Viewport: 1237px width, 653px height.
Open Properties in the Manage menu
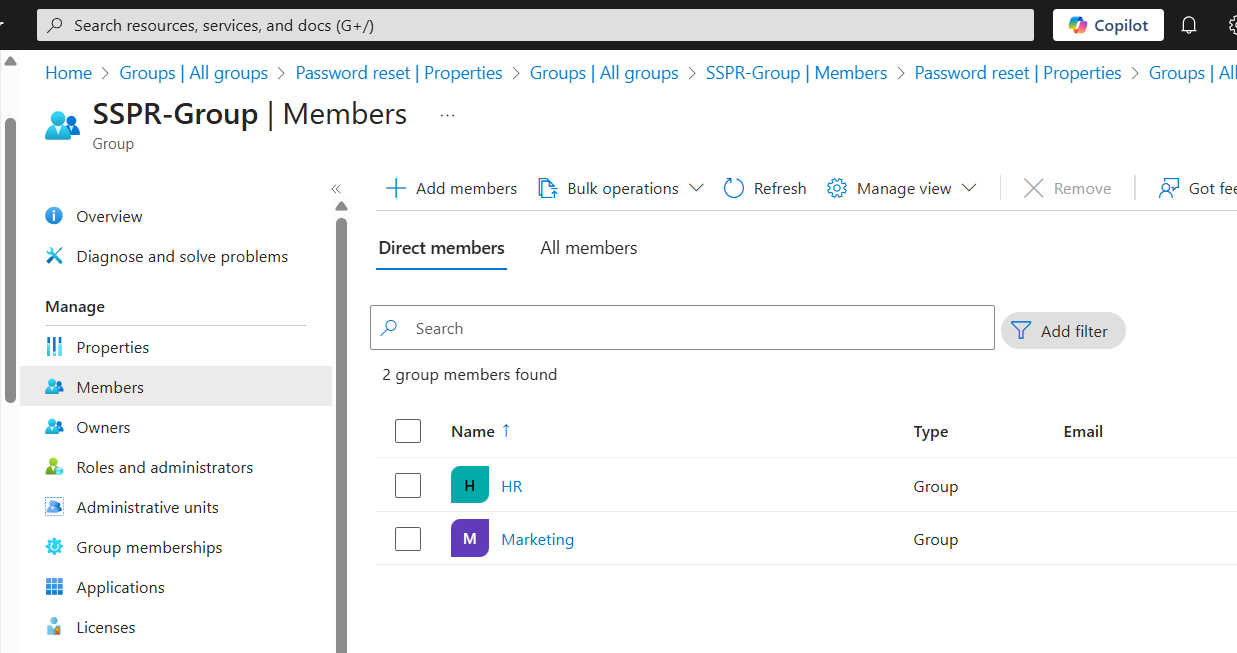[112, 347]
